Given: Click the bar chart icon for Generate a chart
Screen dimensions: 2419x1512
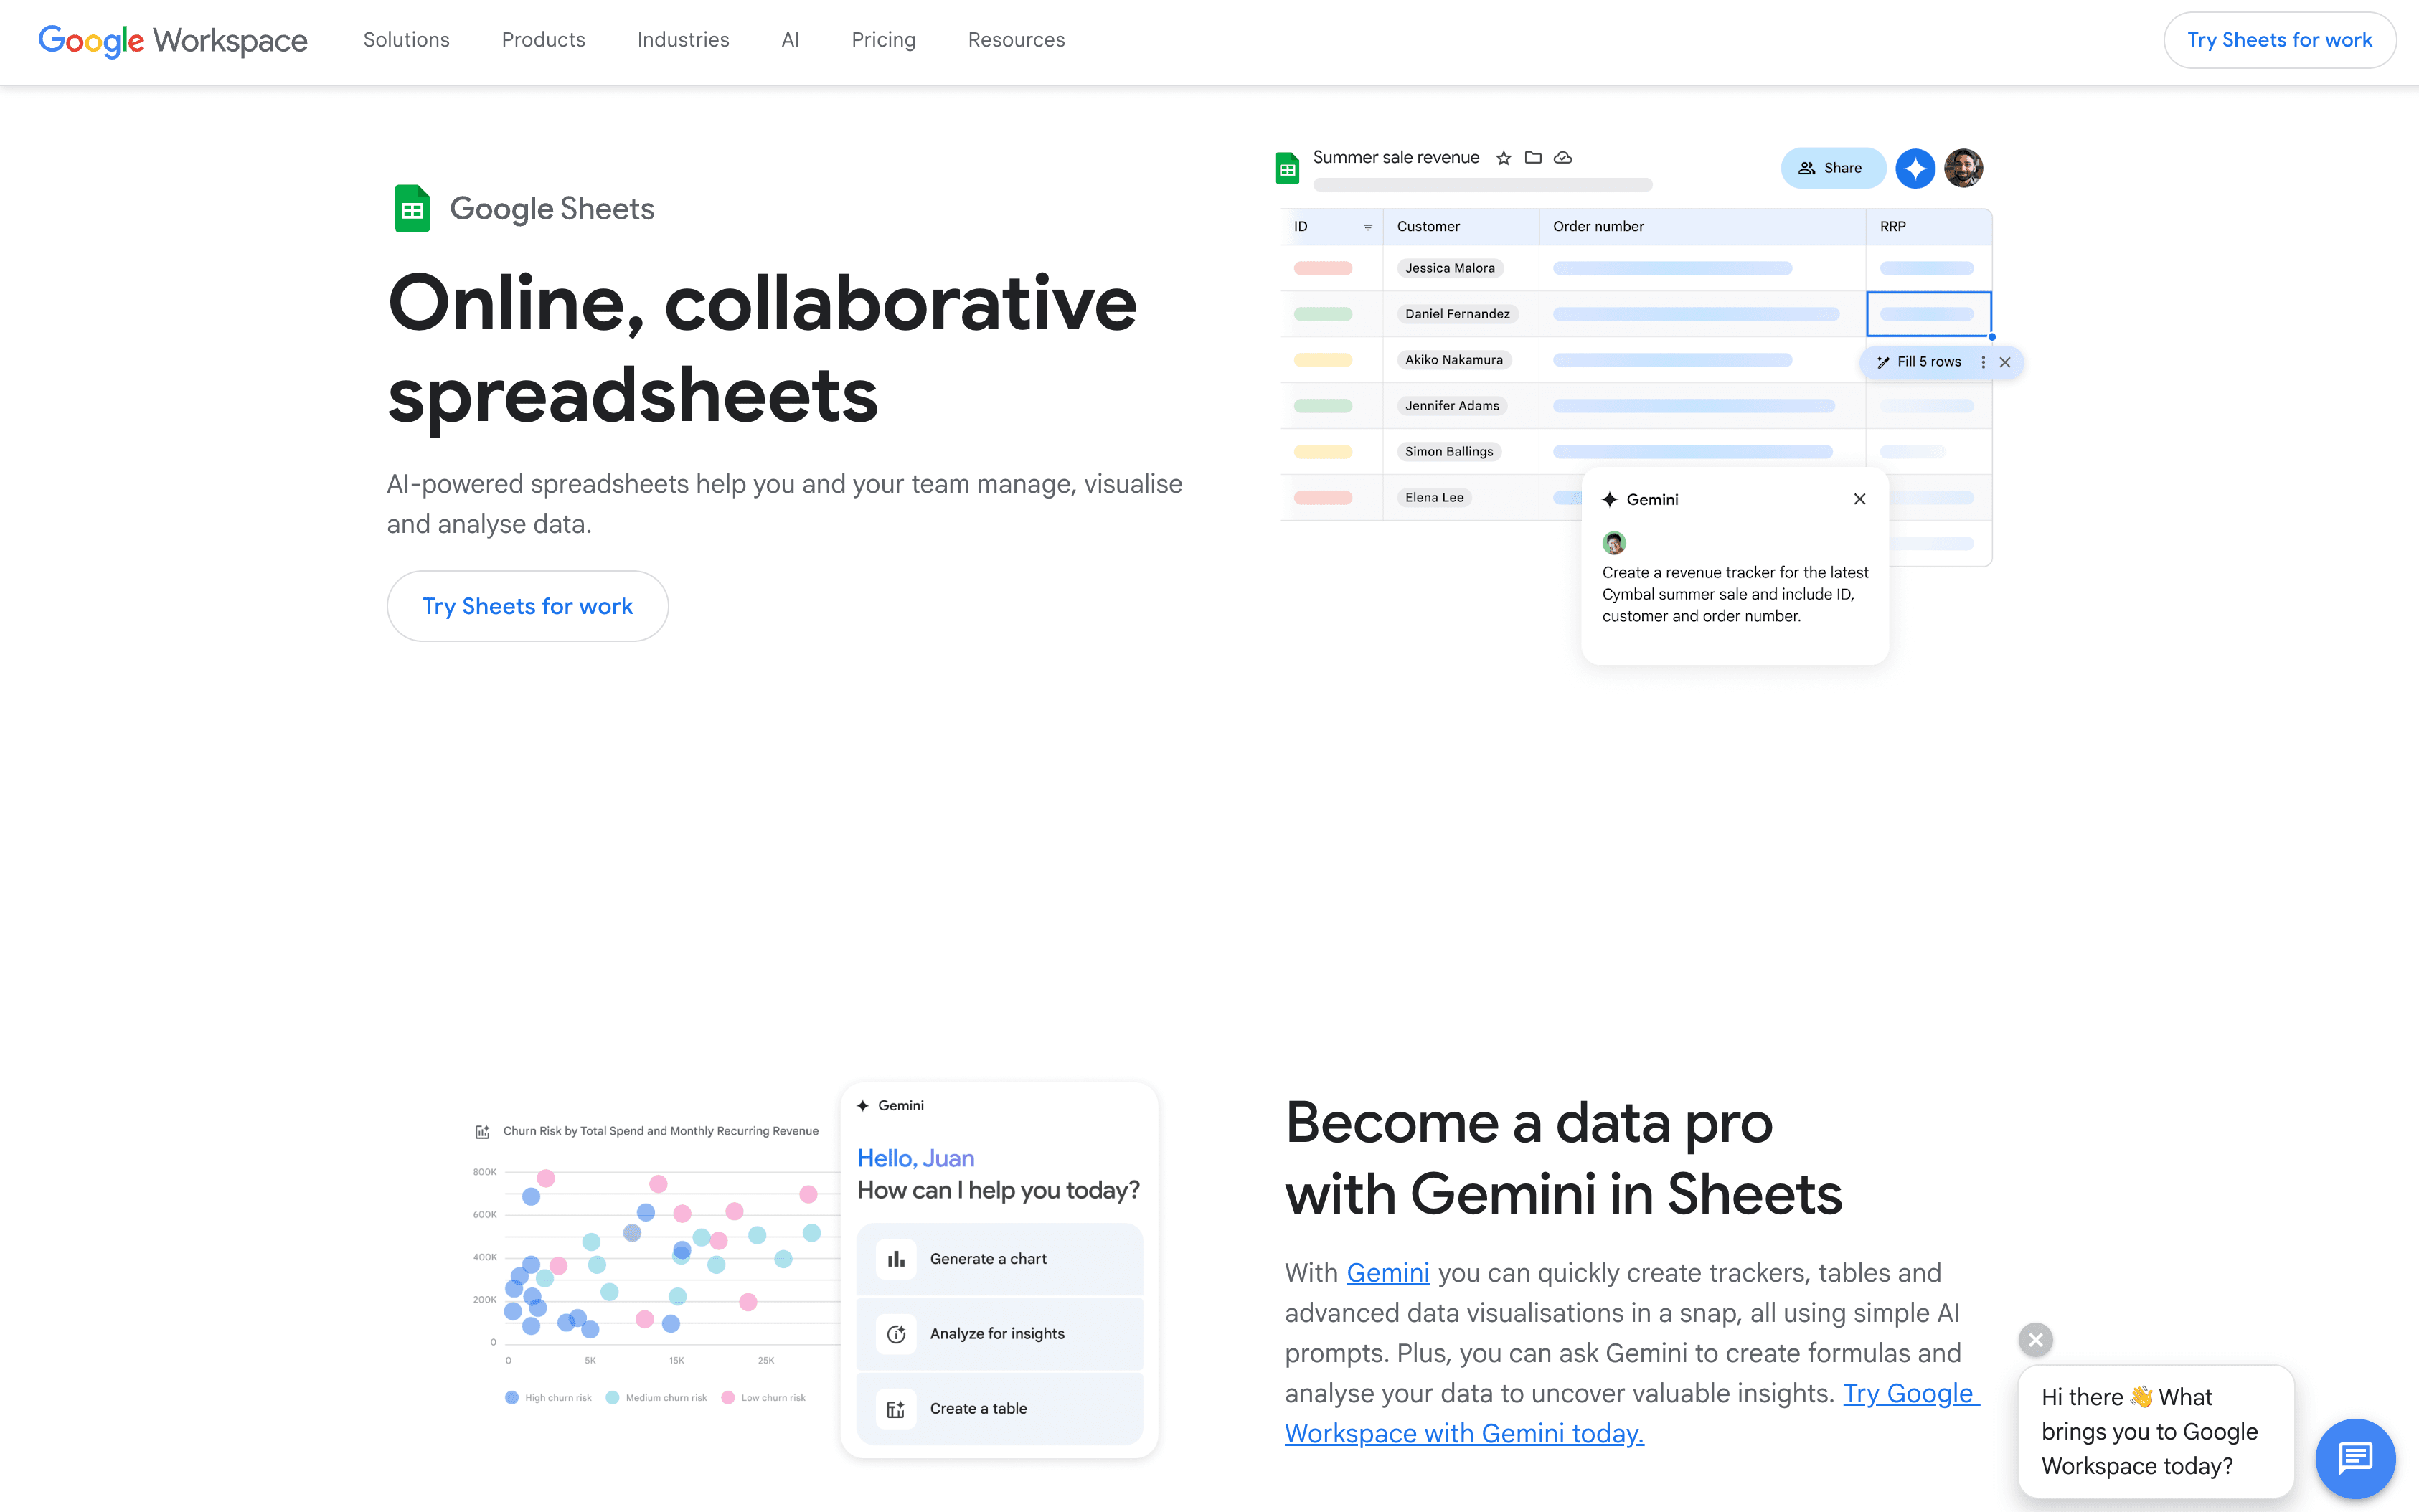Looking at the screenshot, I should (x=896, y=1259).
